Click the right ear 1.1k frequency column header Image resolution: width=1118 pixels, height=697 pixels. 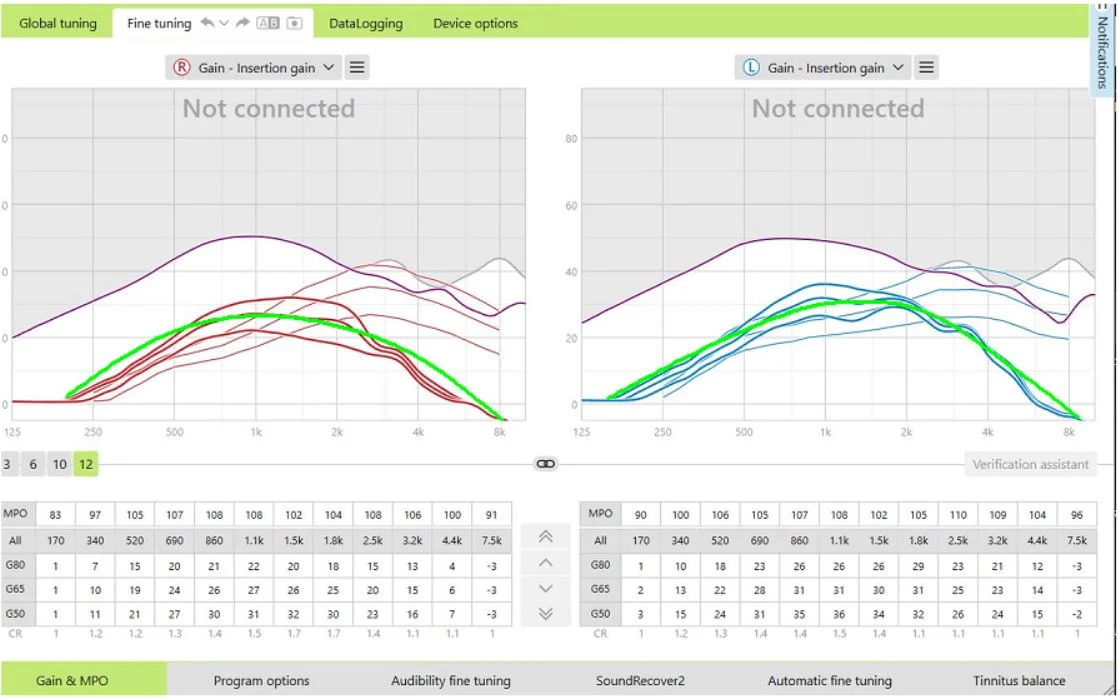click(x=254, y=541)
